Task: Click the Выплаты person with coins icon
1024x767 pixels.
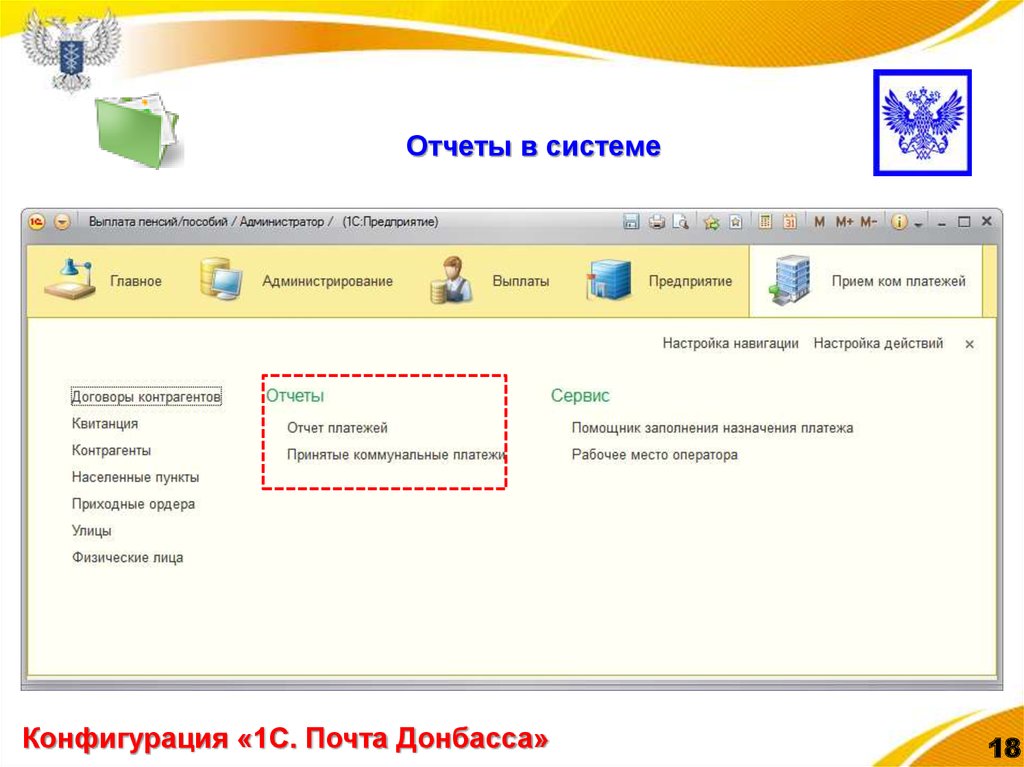Action: pos(451,280)
